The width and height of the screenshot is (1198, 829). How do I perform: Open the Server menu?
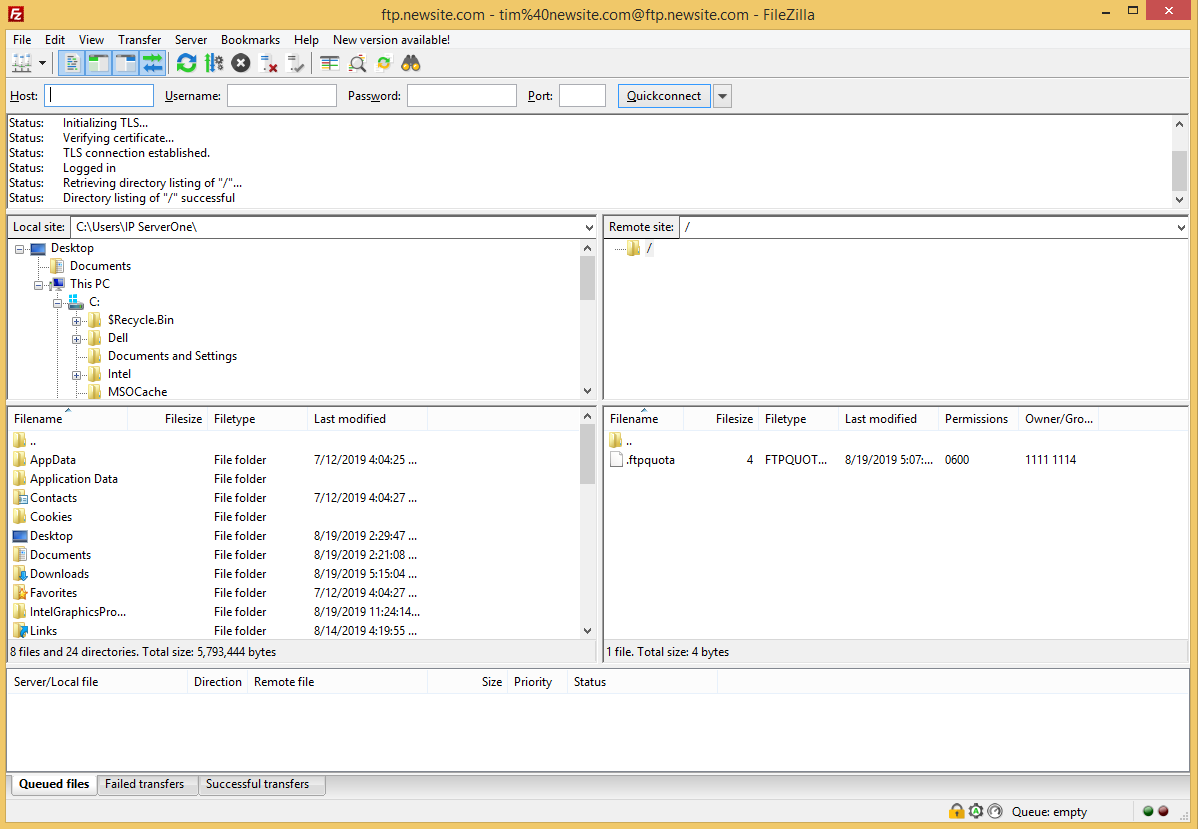[x=191, y=40]
